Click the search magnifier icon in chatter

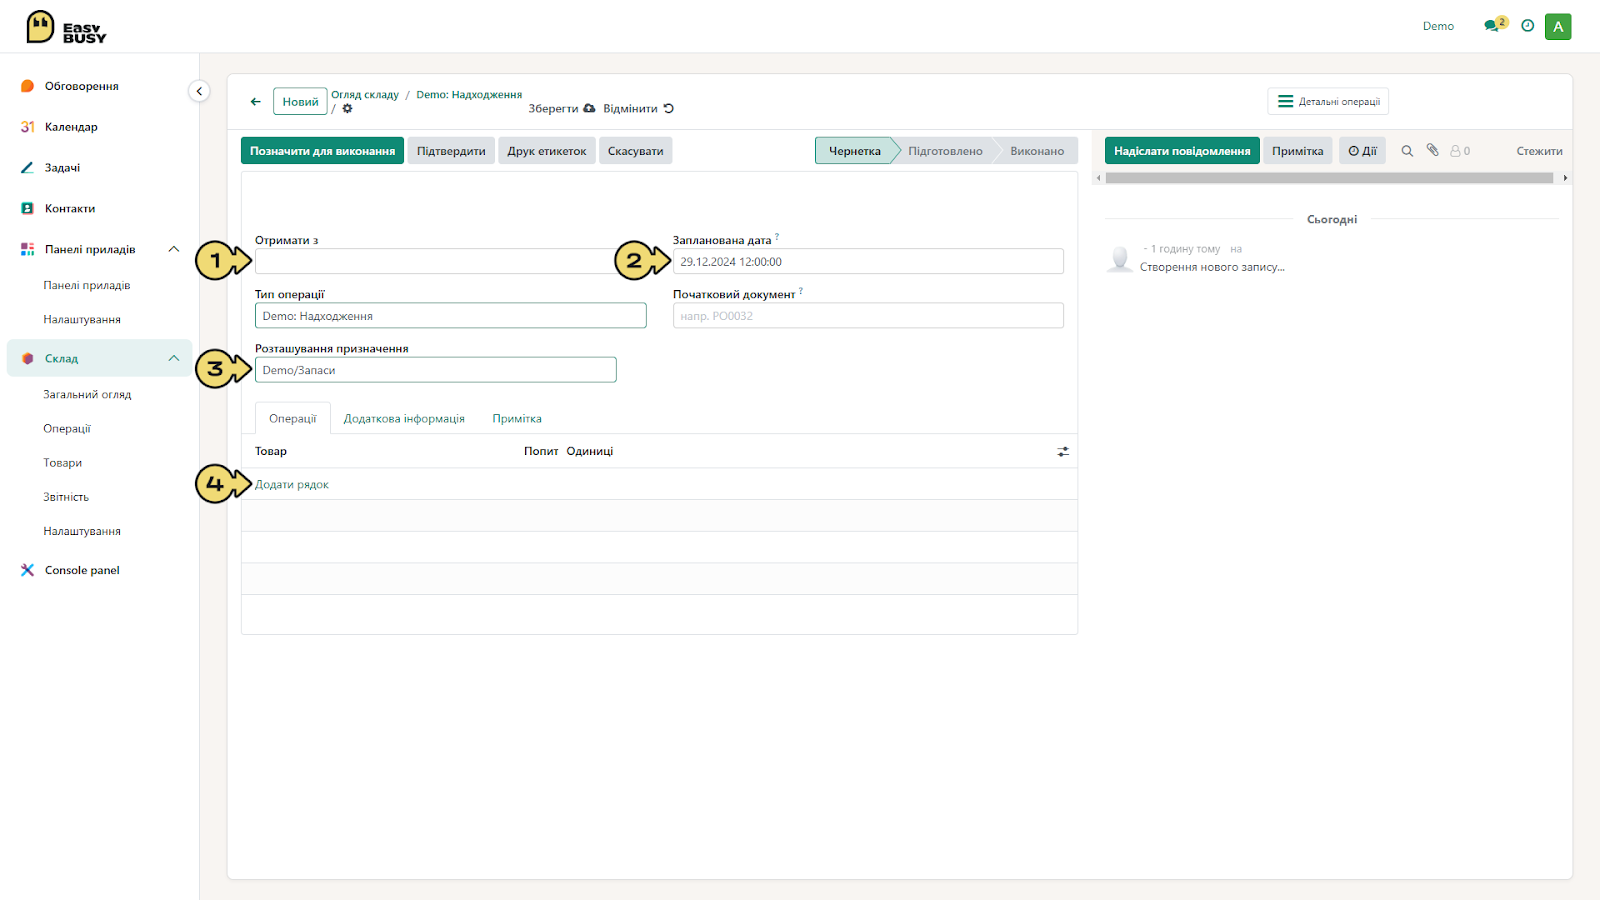(1407, 151)
